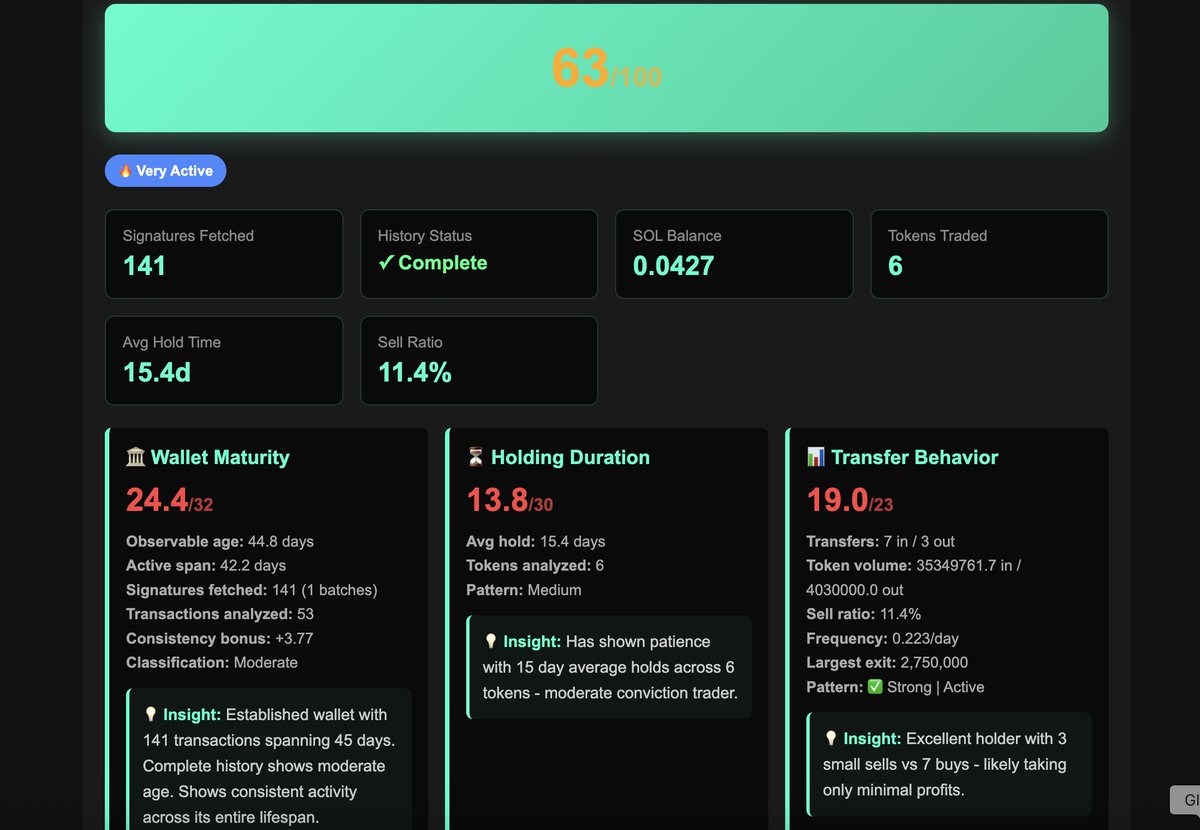Click the Transfers 7 in / 3 out line
The image size is (1200, 830).
(881, 541)
